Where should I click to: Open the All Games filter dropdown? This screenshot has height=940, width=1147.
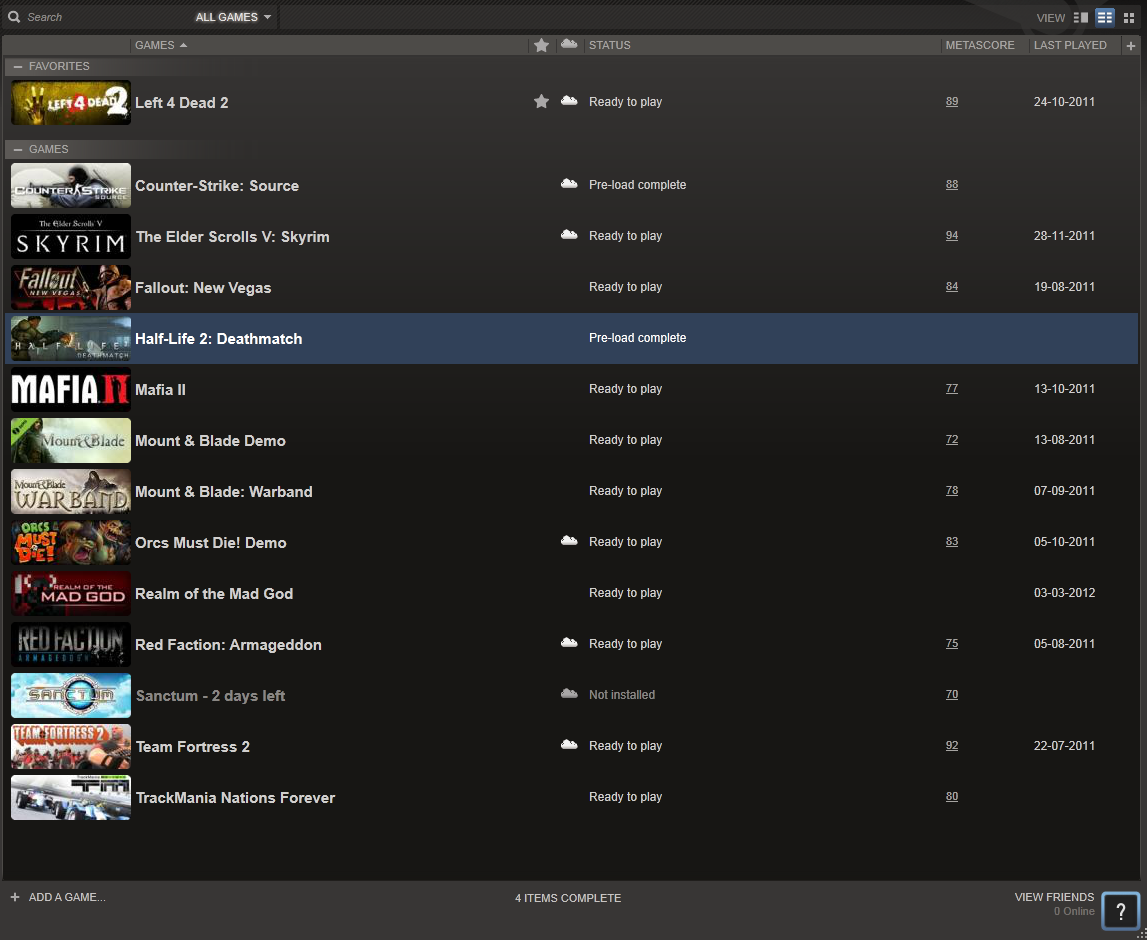[x=233, y=17]
